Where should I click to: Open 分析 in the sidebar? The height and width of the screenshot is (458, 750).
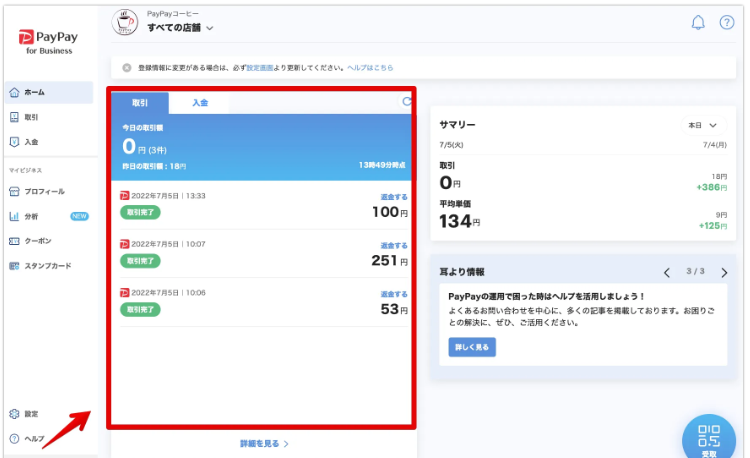click(x=31, y=216)
